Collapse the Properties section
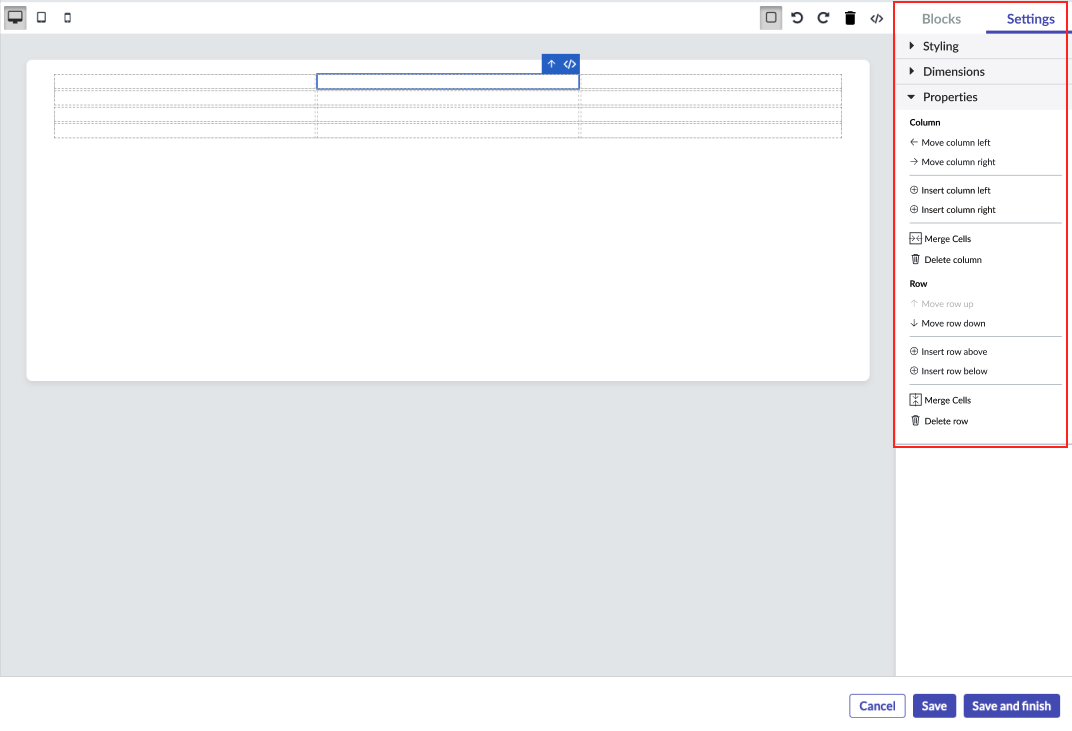Viewport: 1072px width, 731px height. (982, 96)
